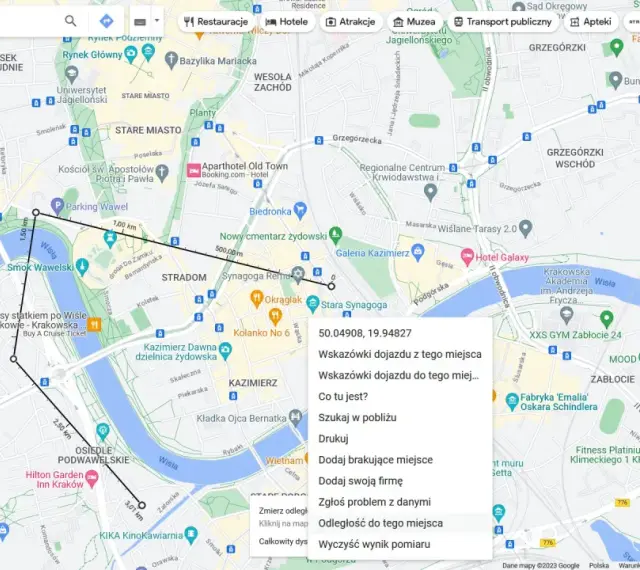The height and width of the screenshot is (570, 640).
Task: Click the Rynek Główny camera pin
Action: point(131,54)
